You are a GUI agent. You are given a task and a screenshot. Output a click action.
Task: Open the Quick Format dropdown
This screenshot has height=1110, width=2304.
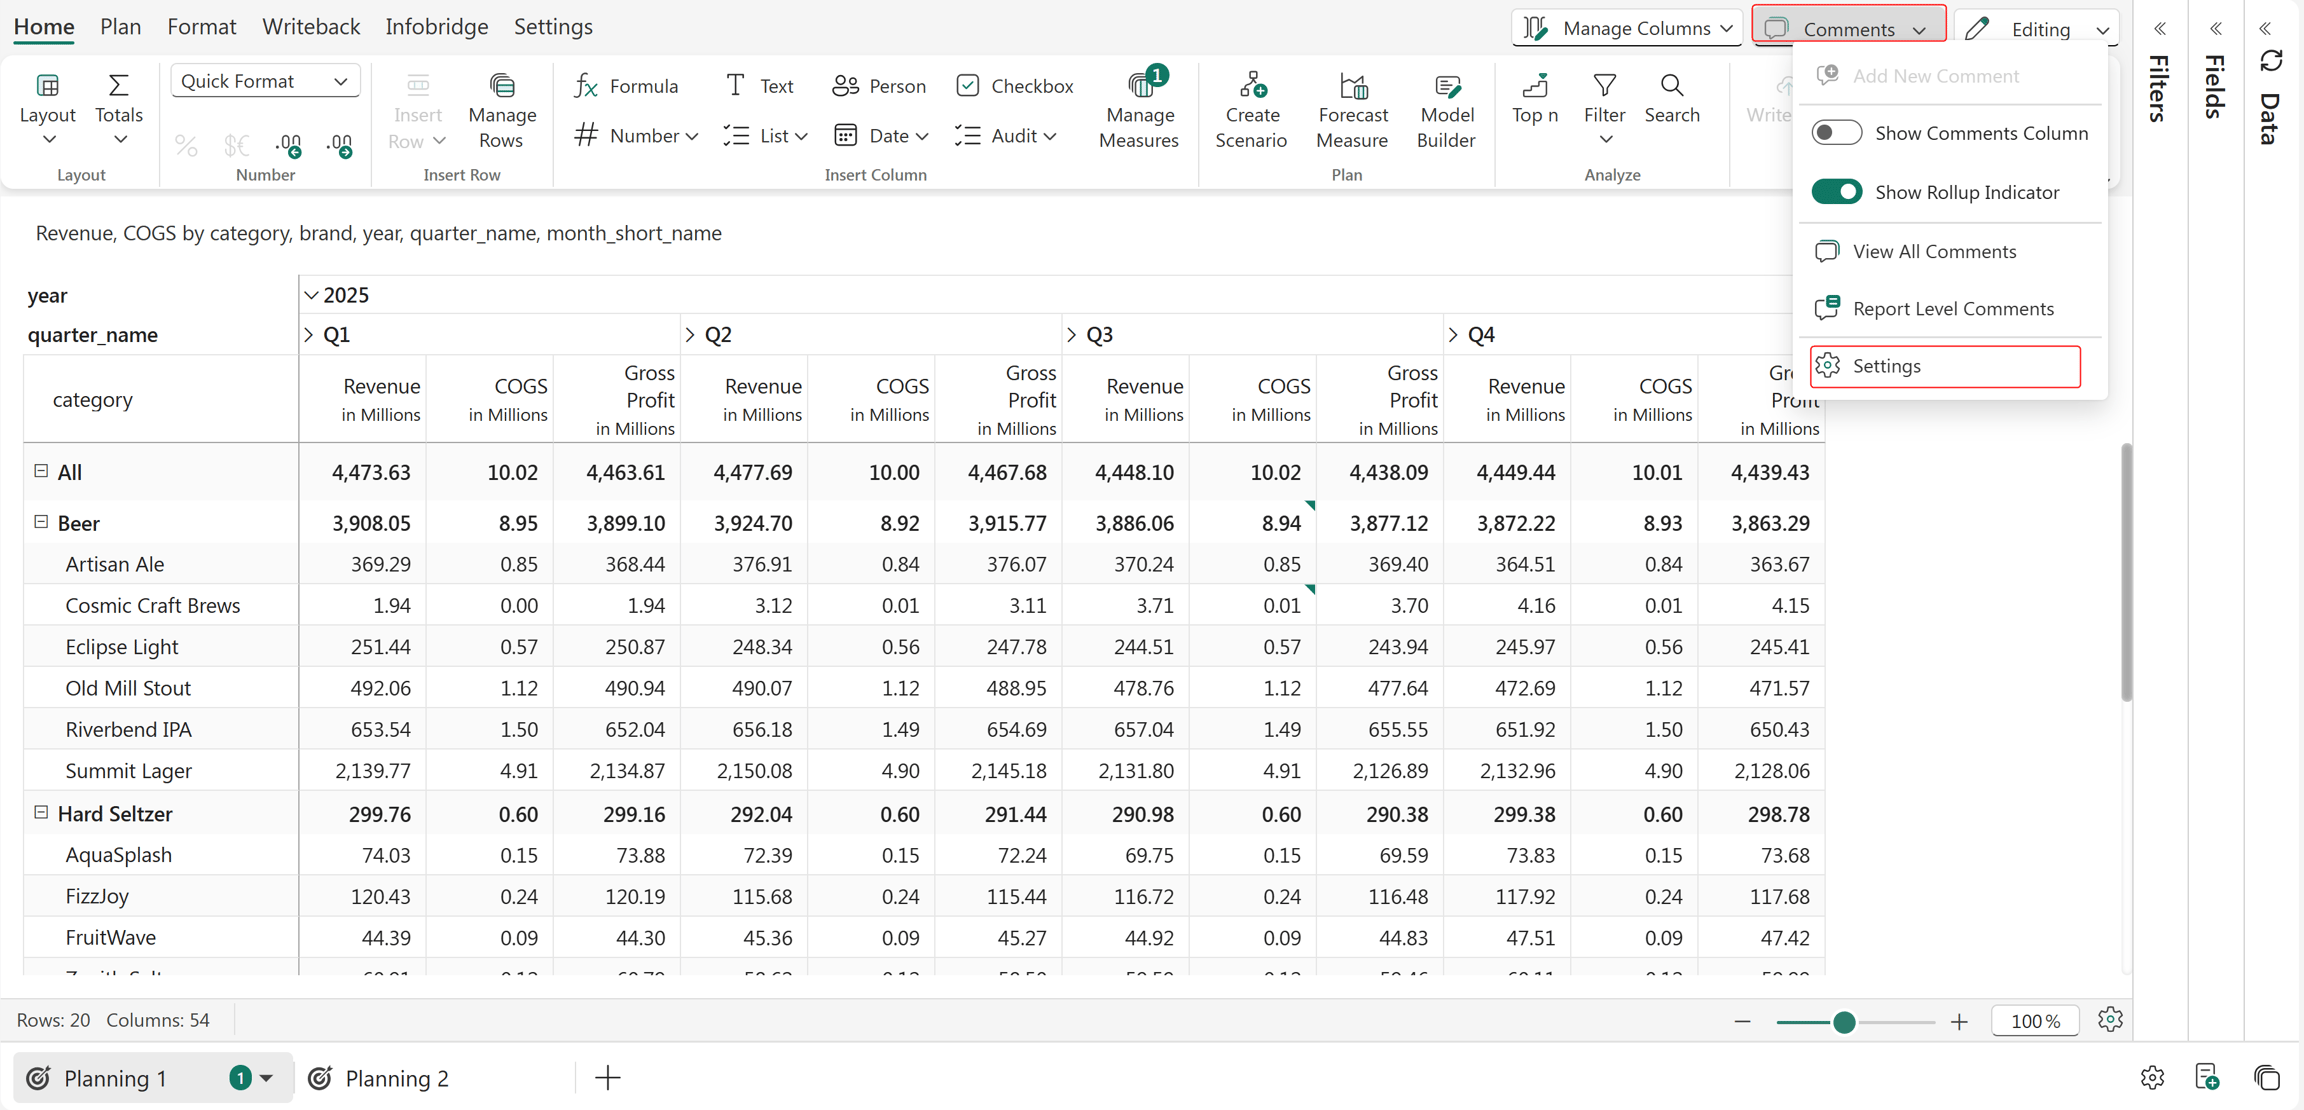(265, 81)
